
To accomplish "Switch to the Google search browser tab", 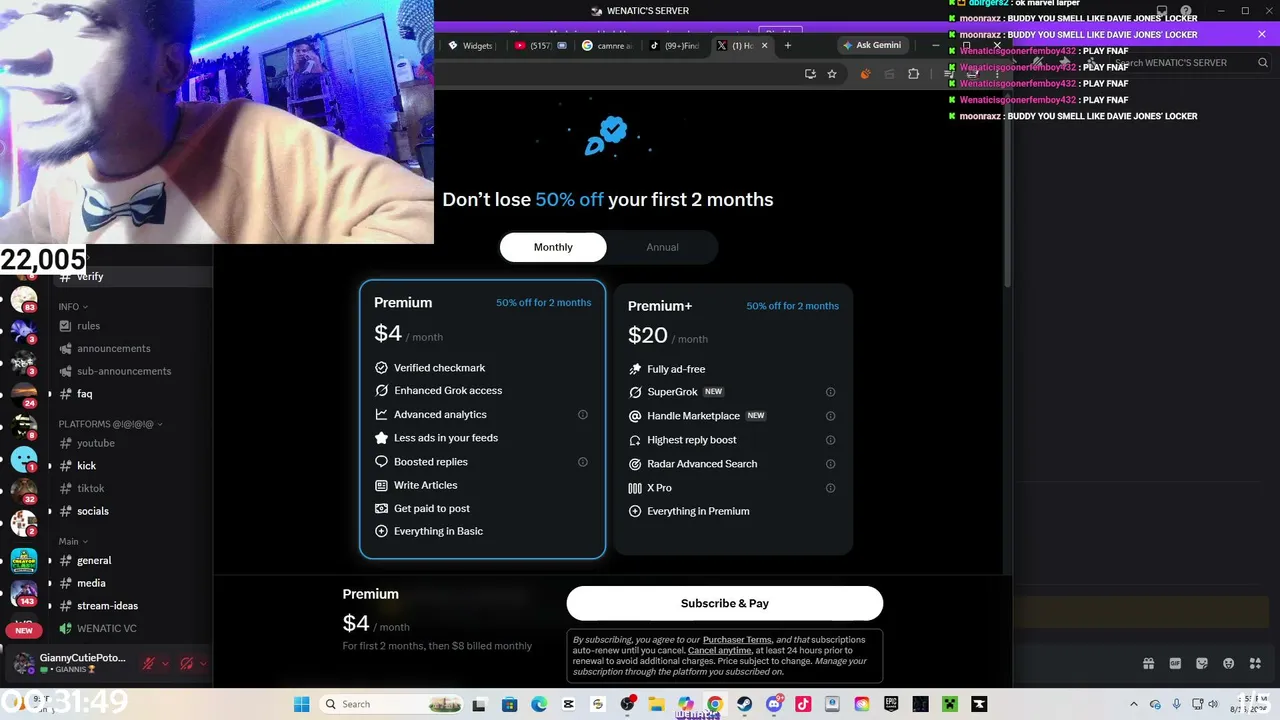I will (x=606, y=45).
